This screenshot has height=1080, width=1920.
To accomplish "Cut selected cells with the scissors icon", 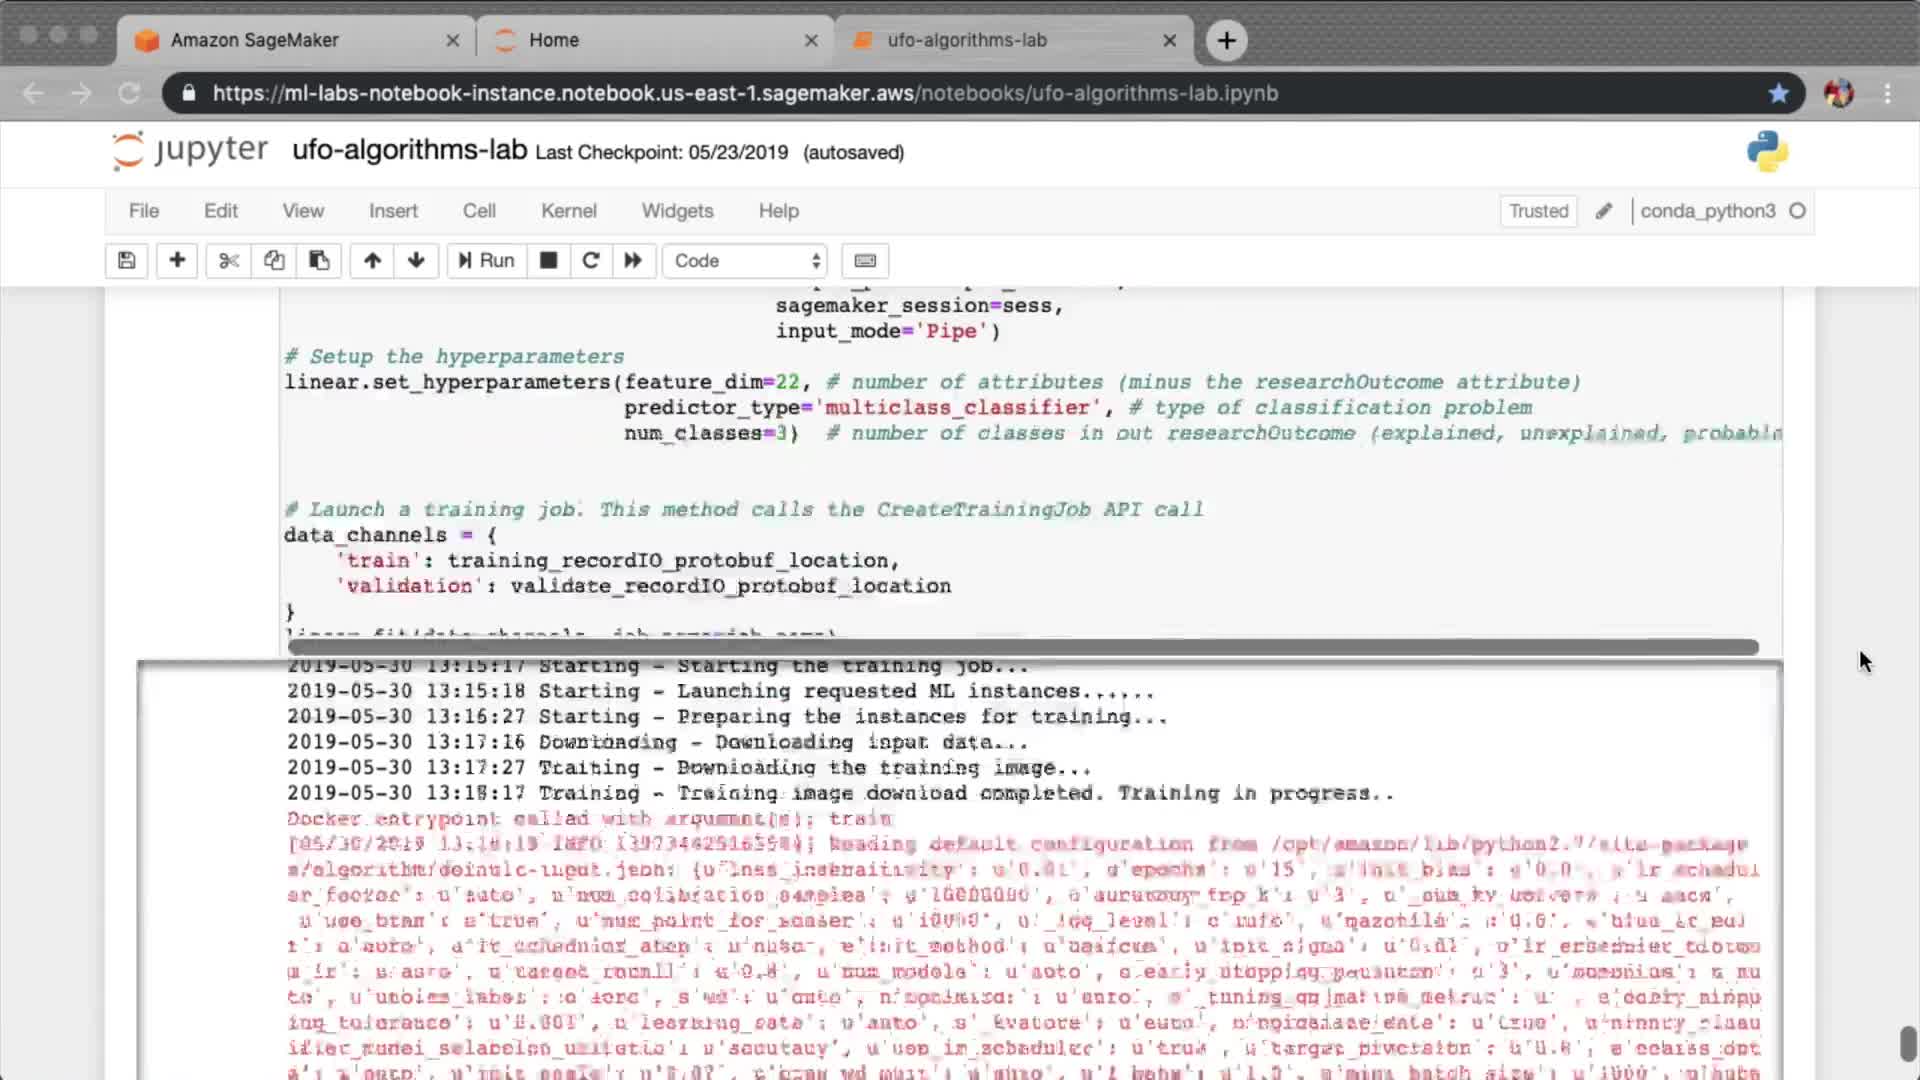I will coord(229,261).
